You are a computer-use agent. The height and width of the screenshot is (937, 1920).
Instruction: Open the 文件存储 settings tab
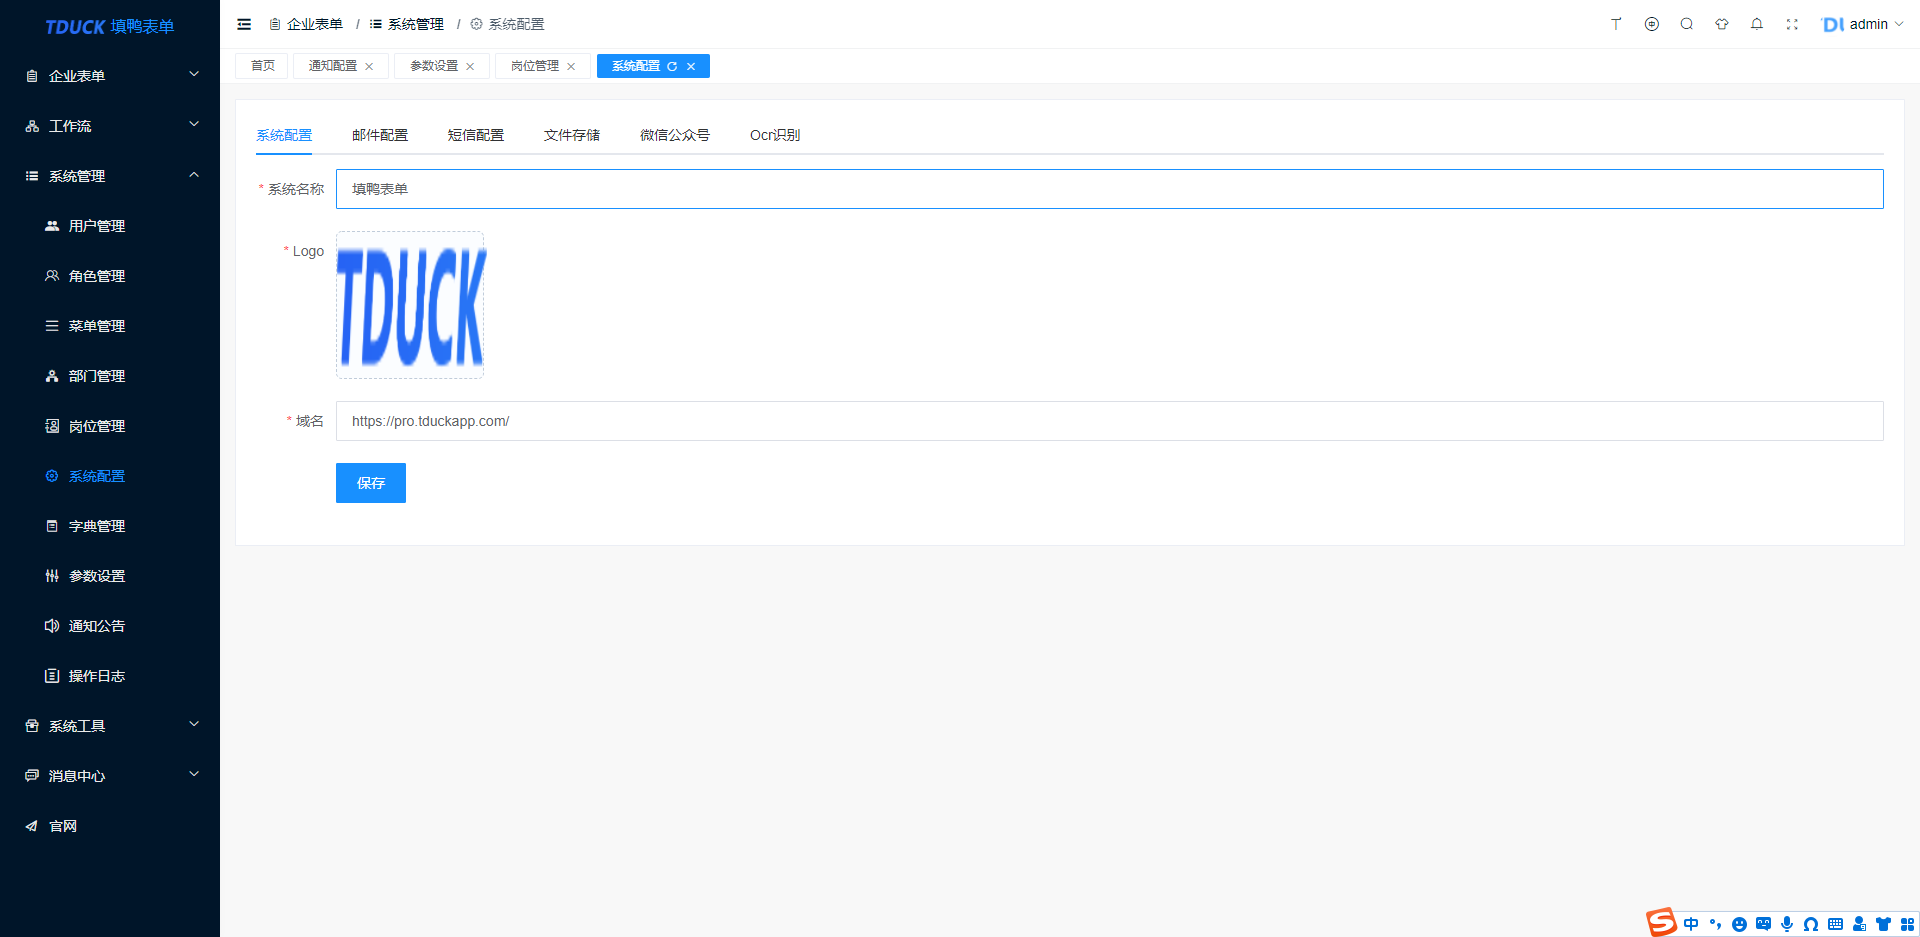click(x=572, y=135)
